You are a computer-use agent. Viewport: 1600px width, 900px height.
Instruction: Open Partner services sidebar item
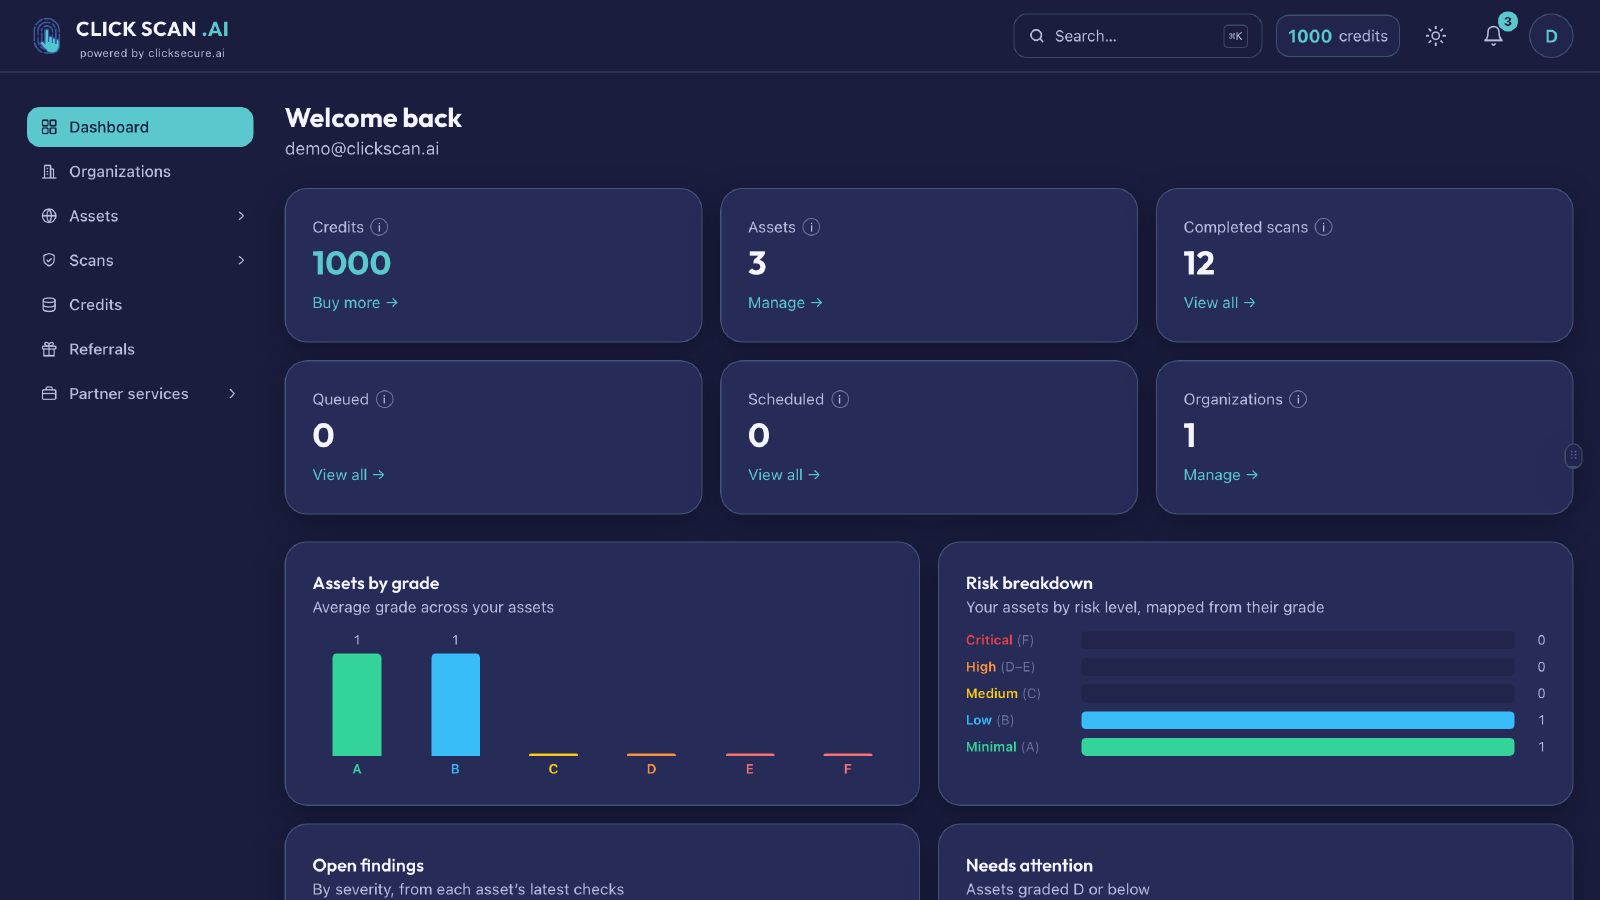[x=140, y=394]
